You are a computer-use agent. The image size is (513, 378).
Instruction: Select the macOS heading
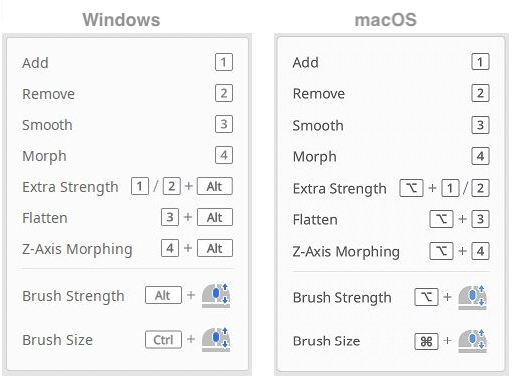tap(386, 20)
